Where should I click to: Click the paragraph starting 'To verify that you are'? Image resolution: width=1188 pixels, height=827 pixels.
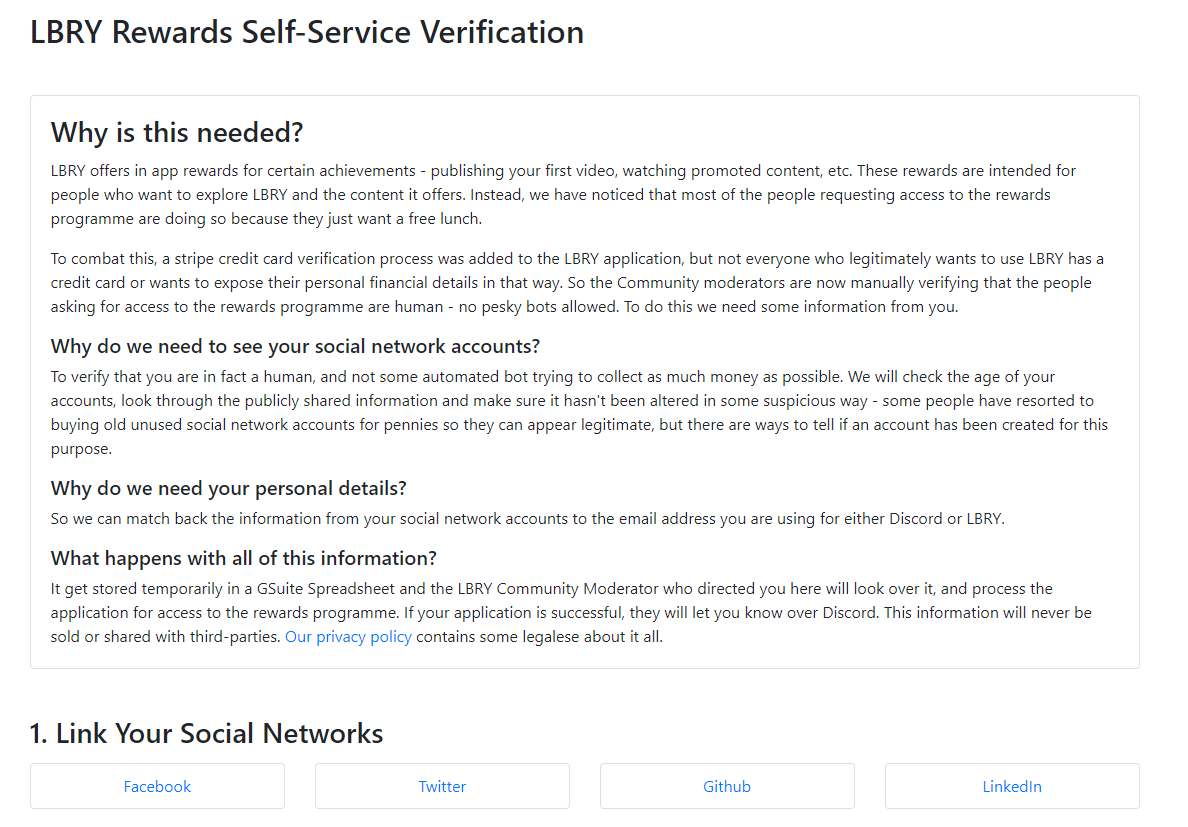coord(580,413)
